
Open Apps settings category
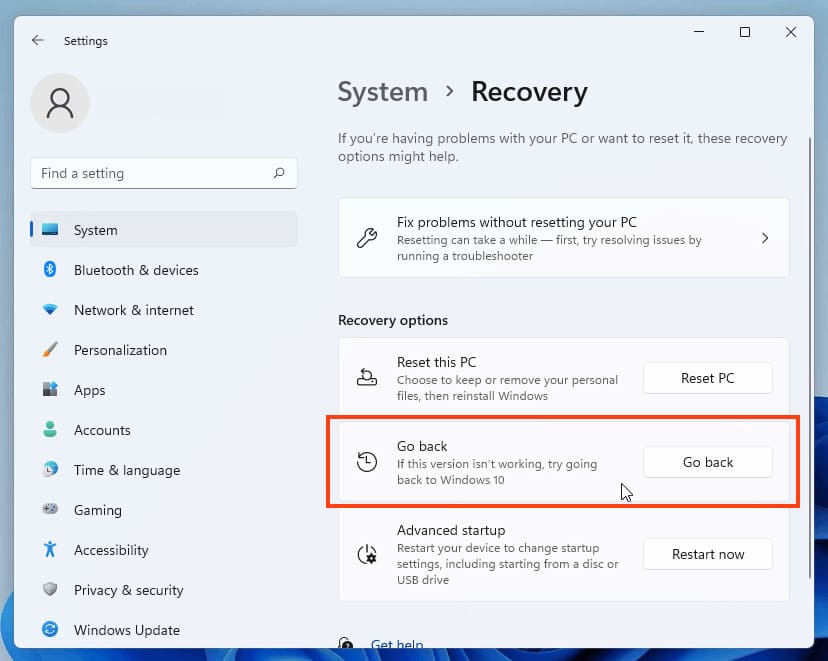[x=89, y=390]
